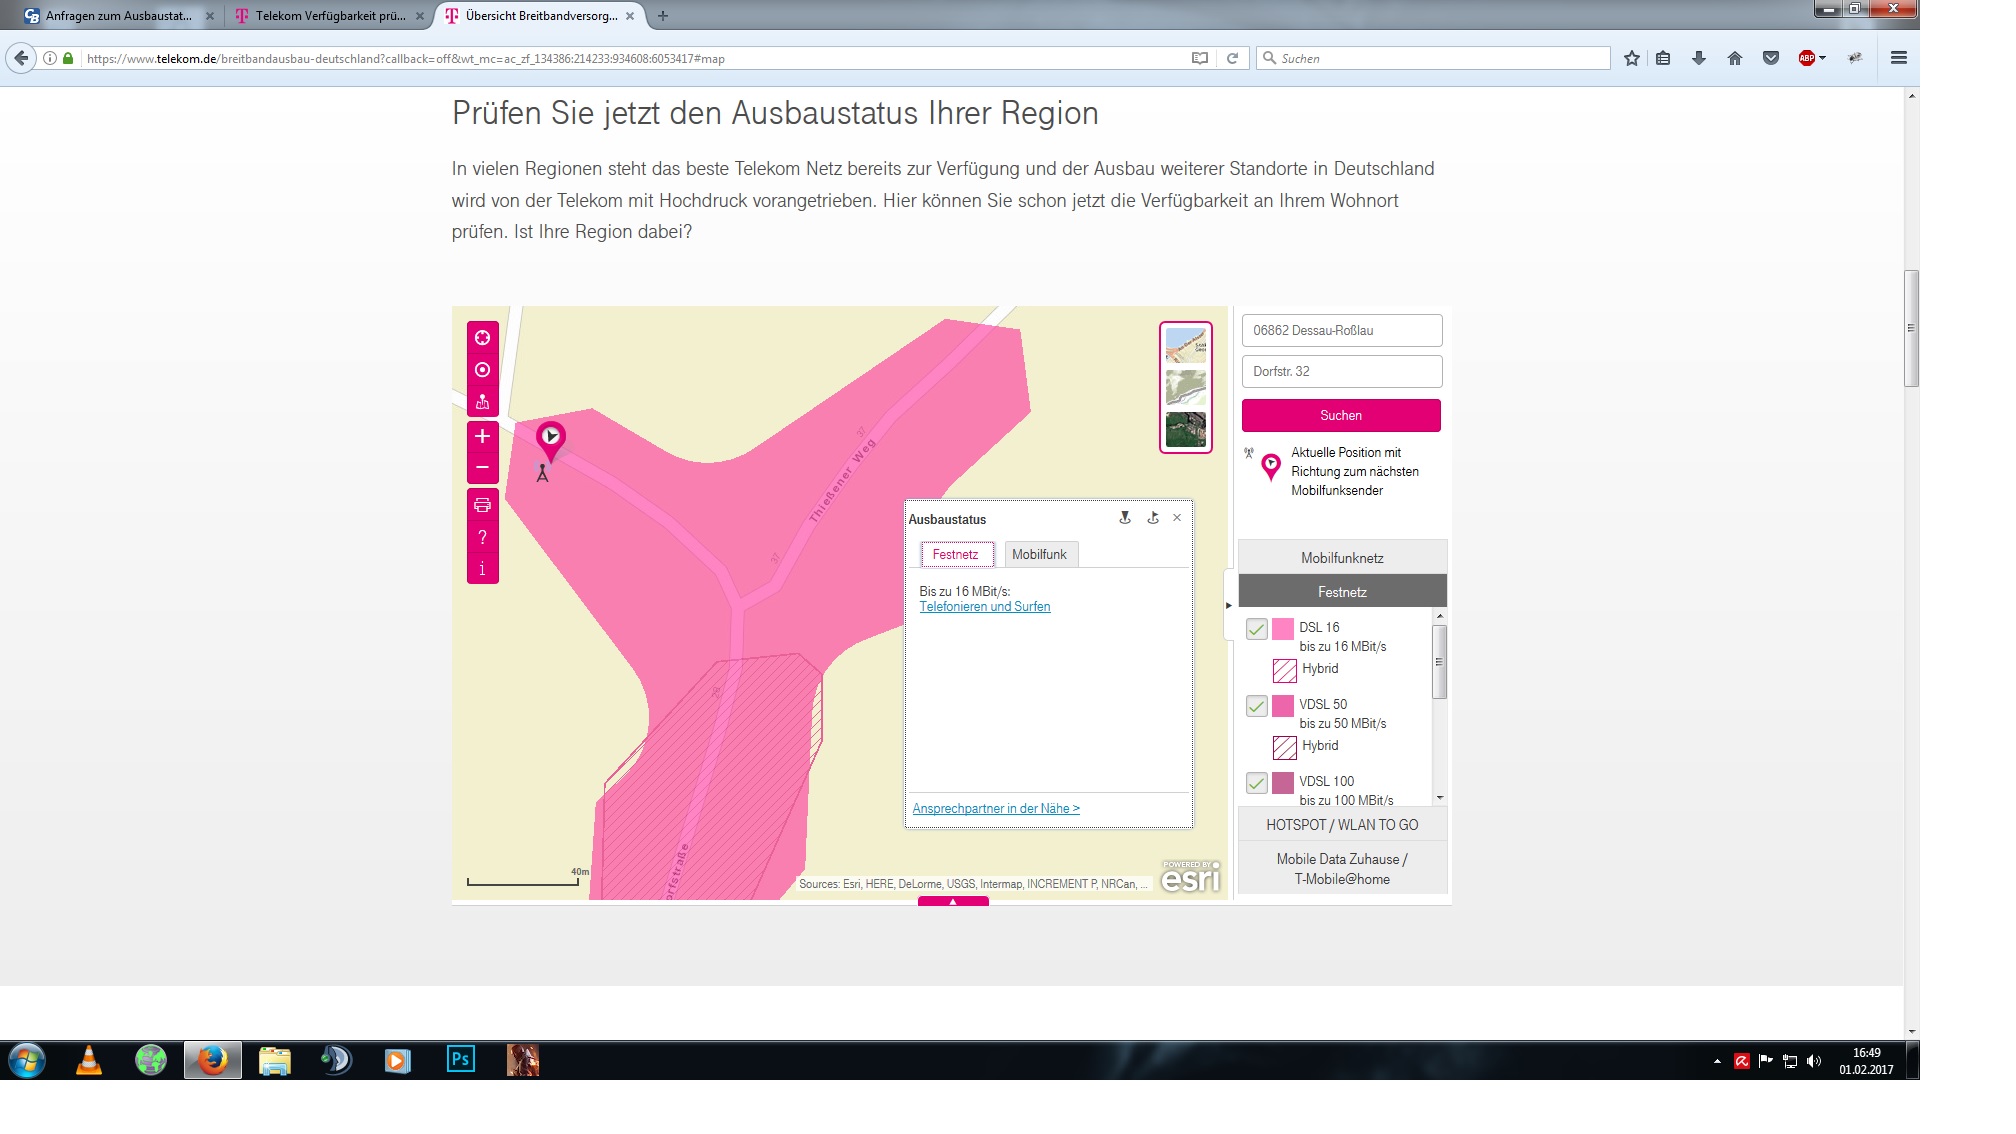Select the Festnetz tab in Ausbaustatus popup
The height and width of the screenshot is (1134, 2016).
[x=955, y=555]
